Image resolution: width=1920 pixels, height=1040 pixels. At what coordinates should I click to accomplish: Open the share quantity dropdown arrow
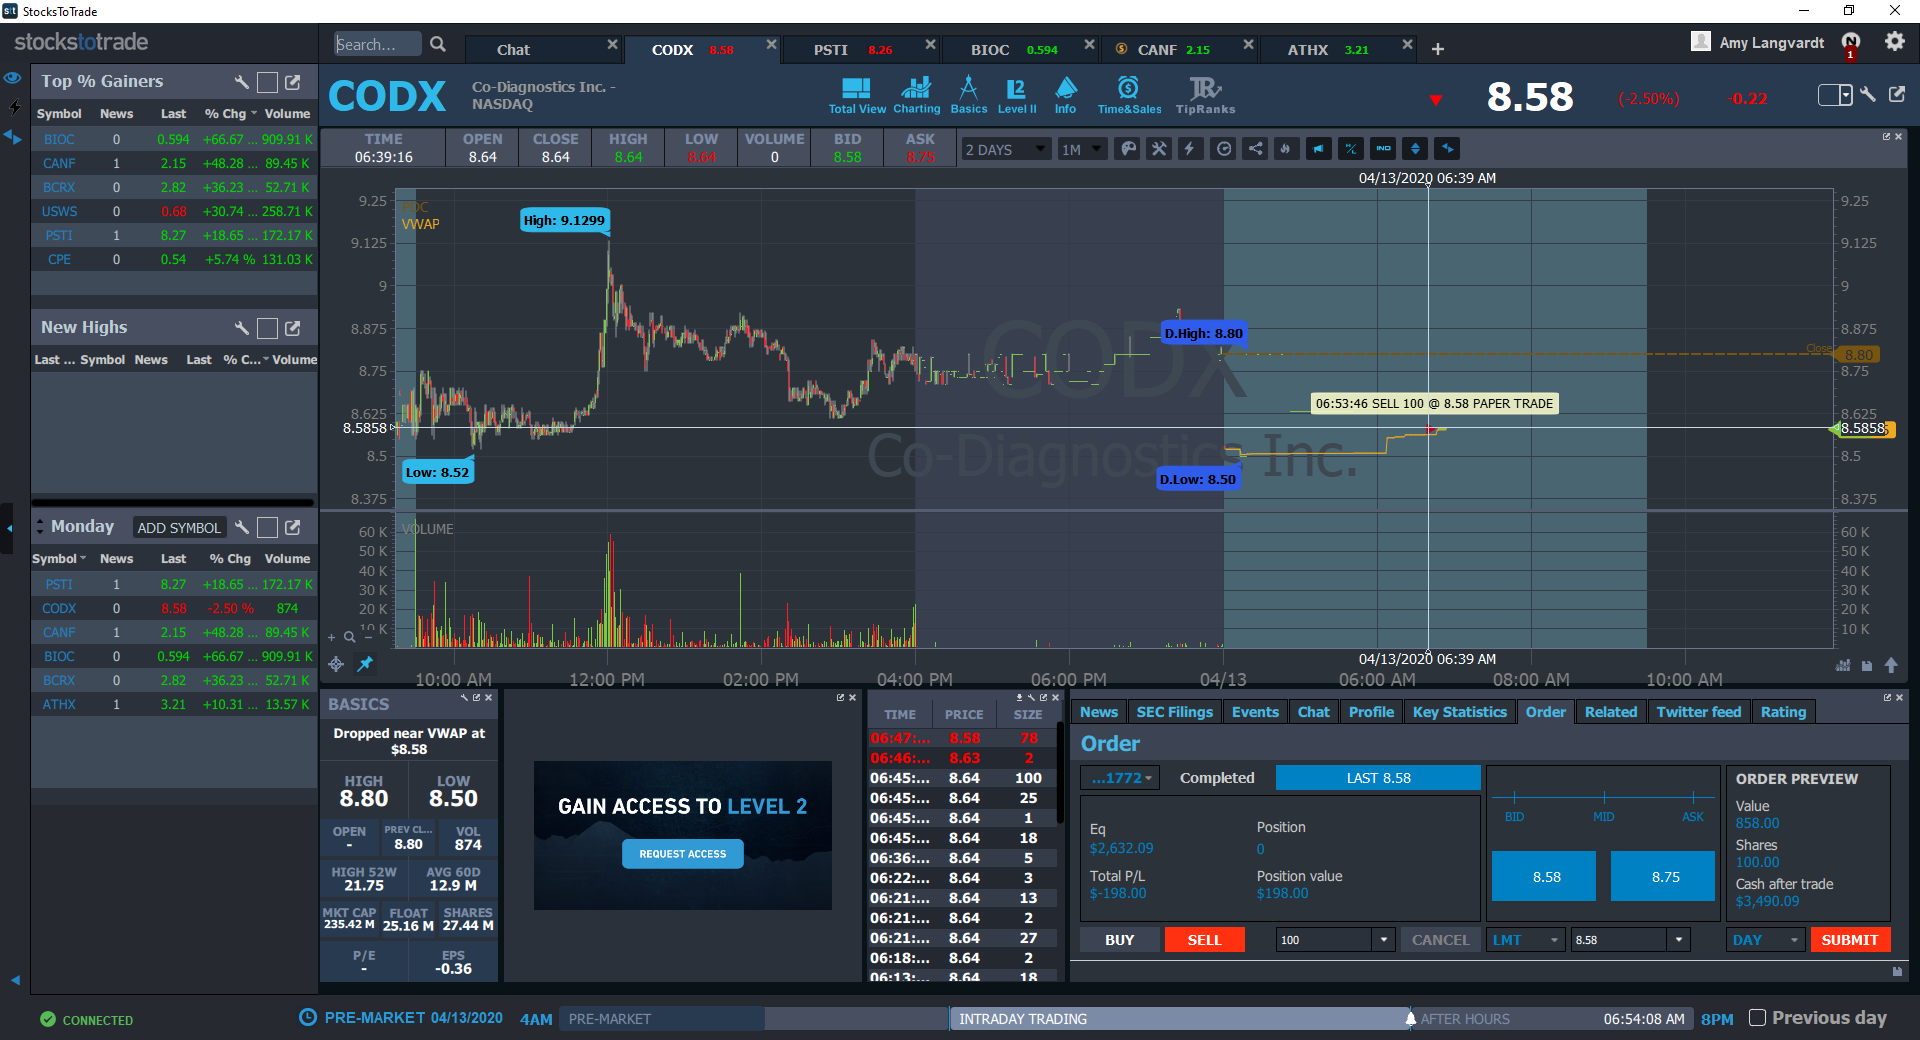[1384, 940]
